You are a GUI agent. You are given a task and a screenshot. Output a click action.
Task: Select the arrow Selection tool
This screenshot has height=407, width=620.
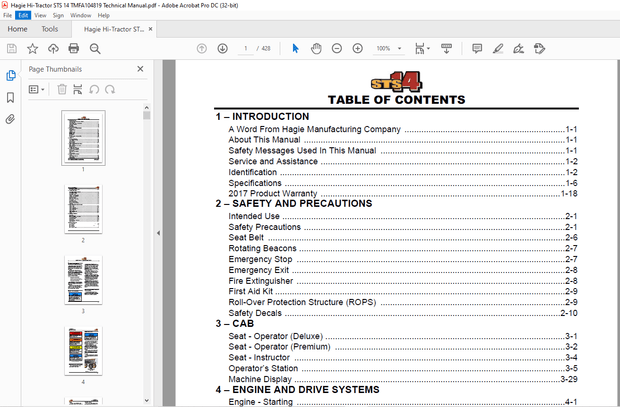point(295,49)
